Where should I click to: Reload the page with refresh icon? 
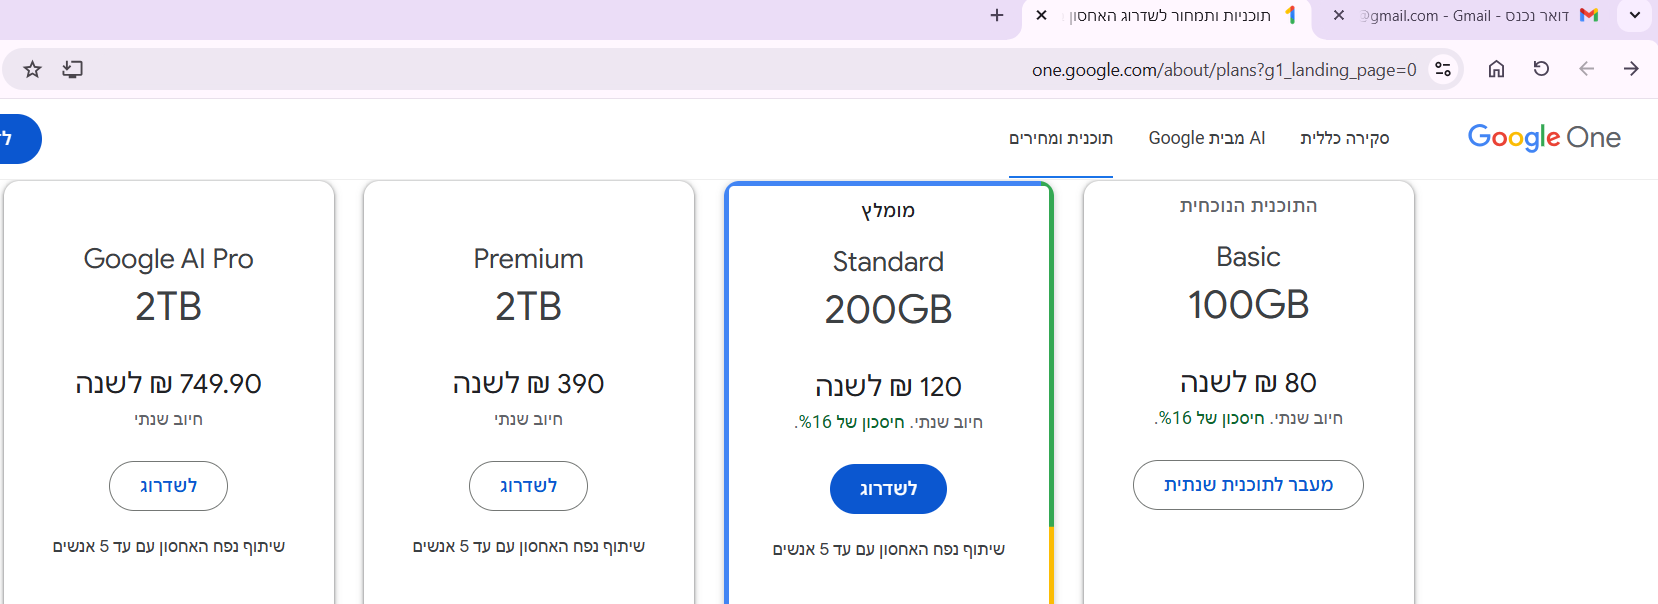pyautogui.click(x=1541, y=69)
